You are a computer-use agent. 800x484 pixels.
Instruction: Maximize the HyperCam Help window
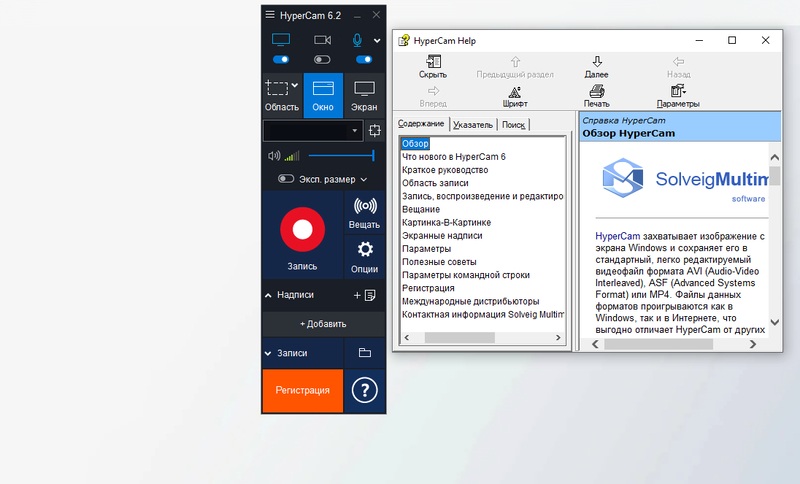[x=732, y=40]
